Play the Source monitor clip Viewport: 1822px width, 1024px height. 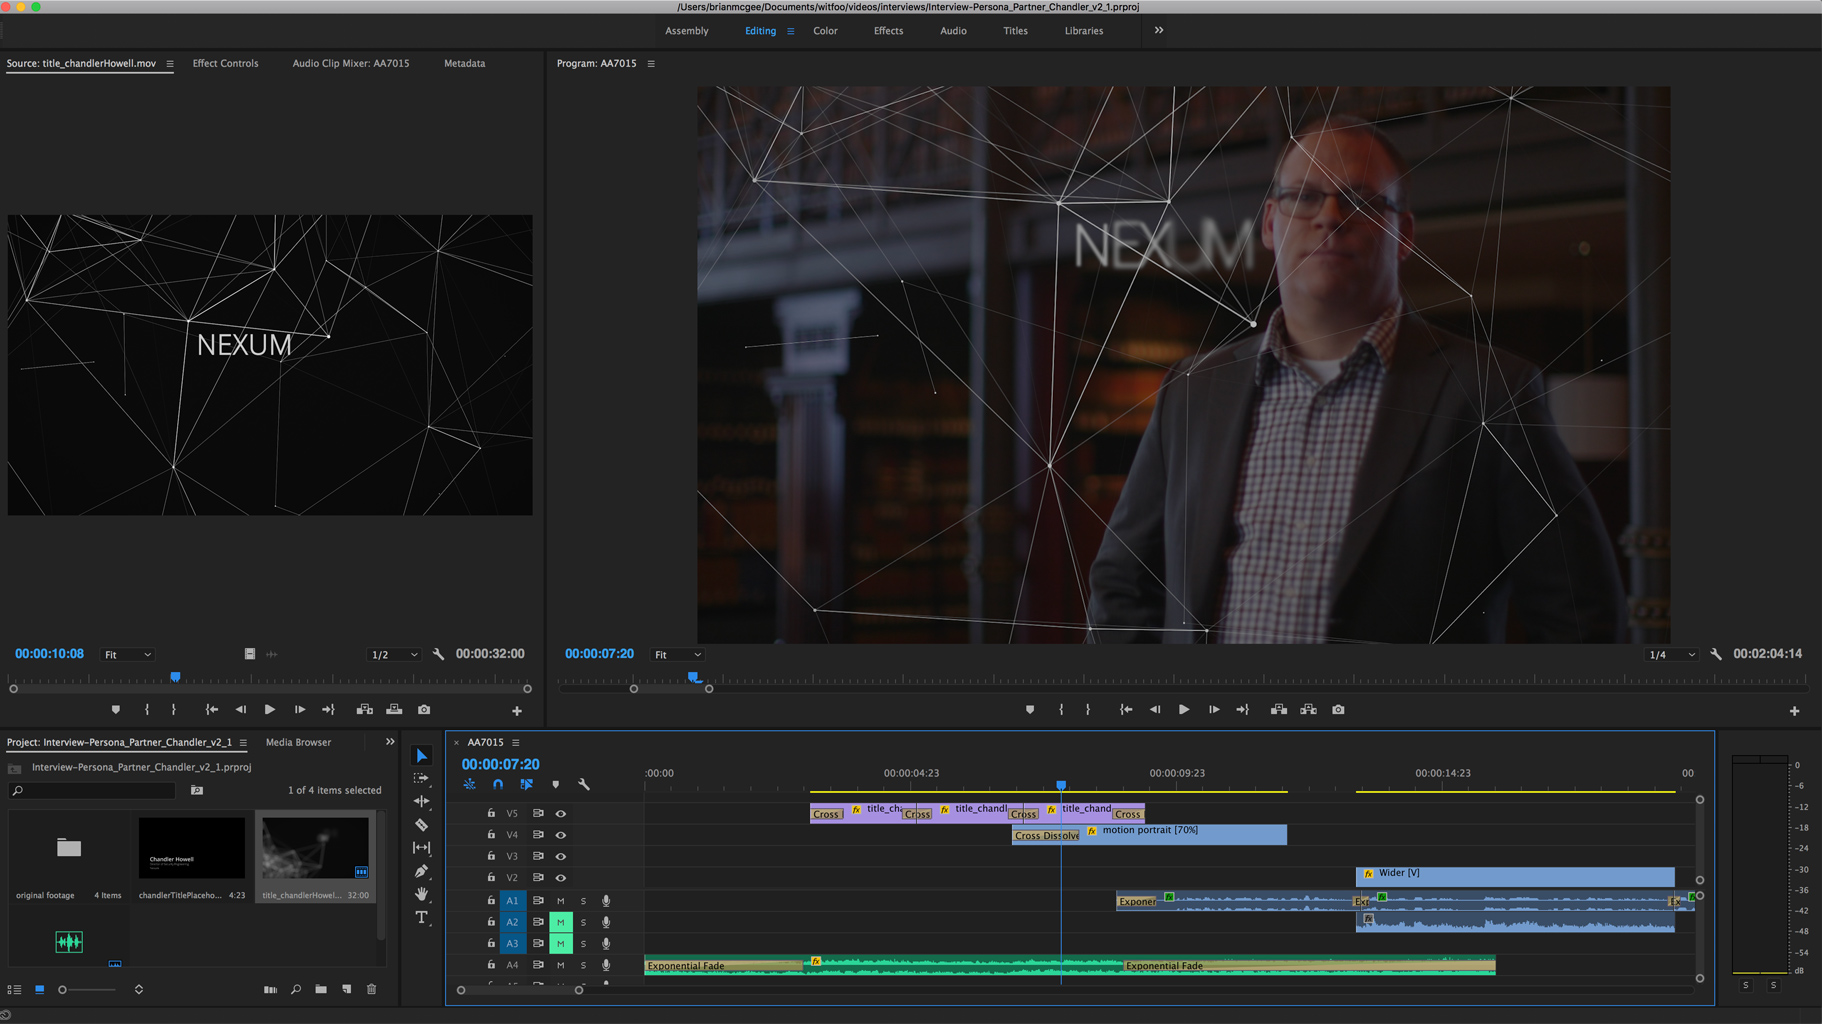(x=270, y=710)
